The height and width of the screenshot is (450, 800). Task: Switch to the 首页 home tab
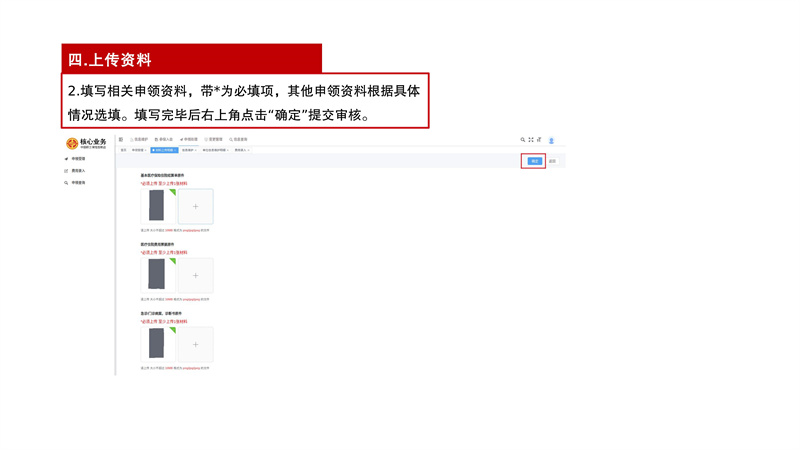coord(123,150)
